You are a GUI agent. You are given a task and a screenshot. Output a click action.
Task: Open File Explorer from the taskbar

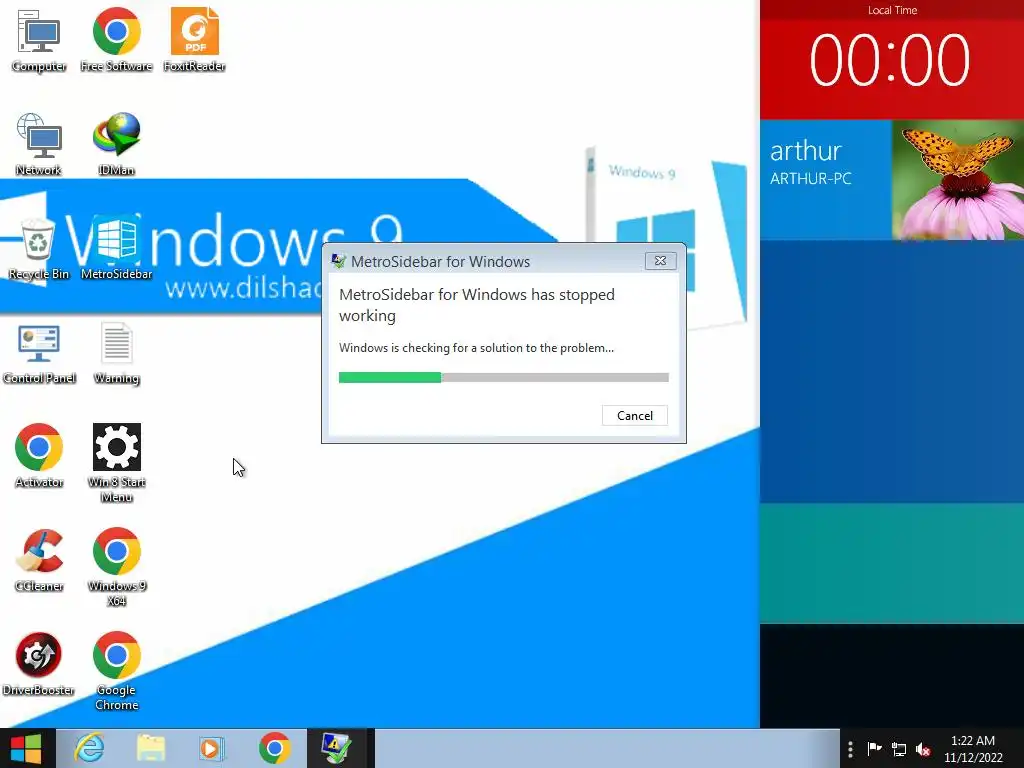[151, 748]
